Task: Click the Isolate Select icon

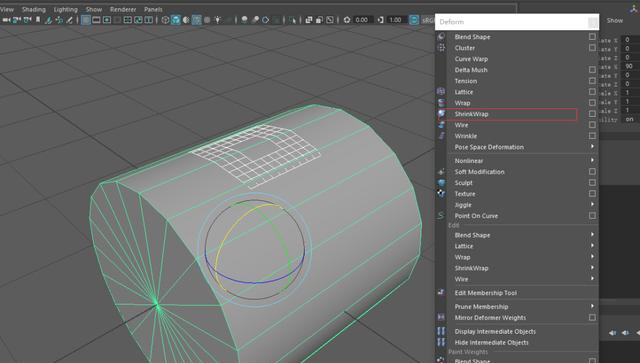Action: click(x=292, y=20)
